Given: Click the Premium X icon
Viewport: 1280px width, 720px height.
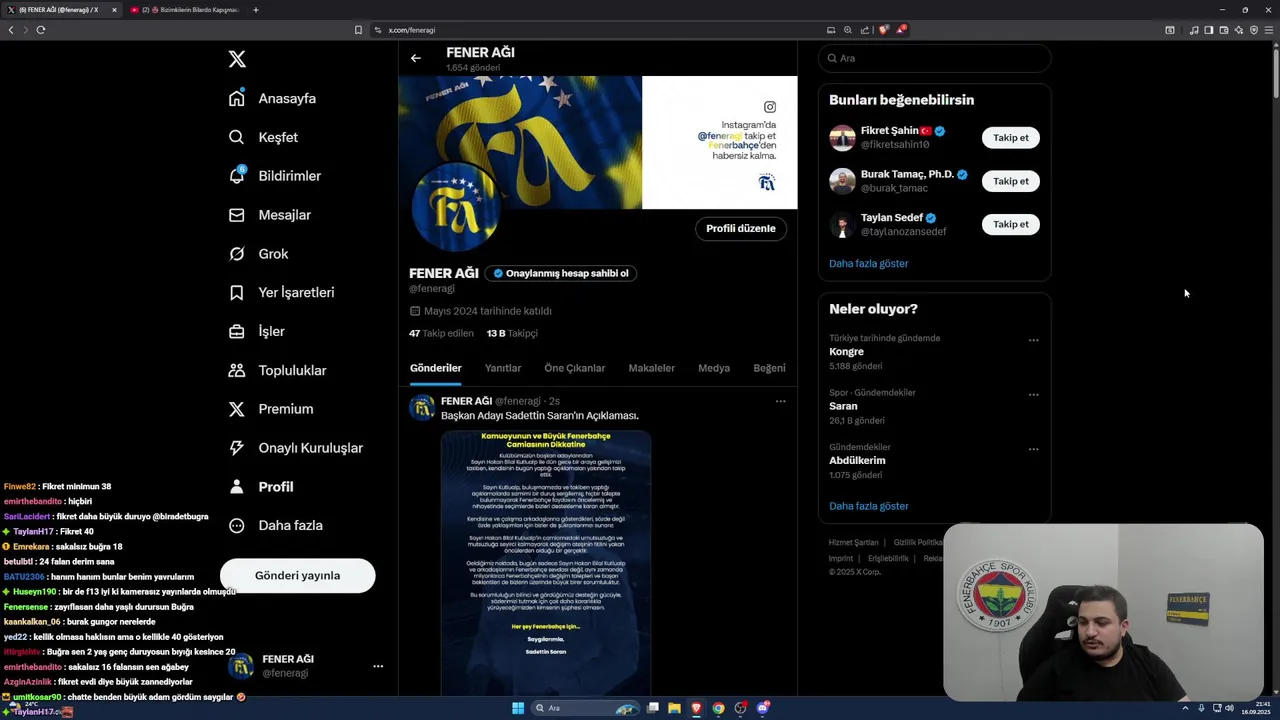Looking at the screenshot, I should 237,409.
